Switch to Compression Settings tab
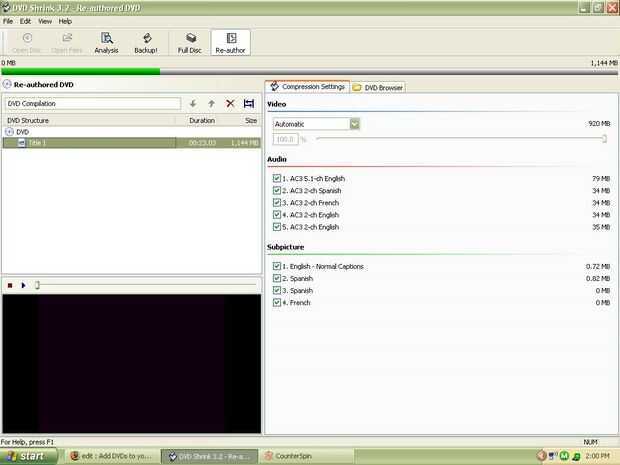The height and width of the screenshot is (465, 620). (308, 87)
